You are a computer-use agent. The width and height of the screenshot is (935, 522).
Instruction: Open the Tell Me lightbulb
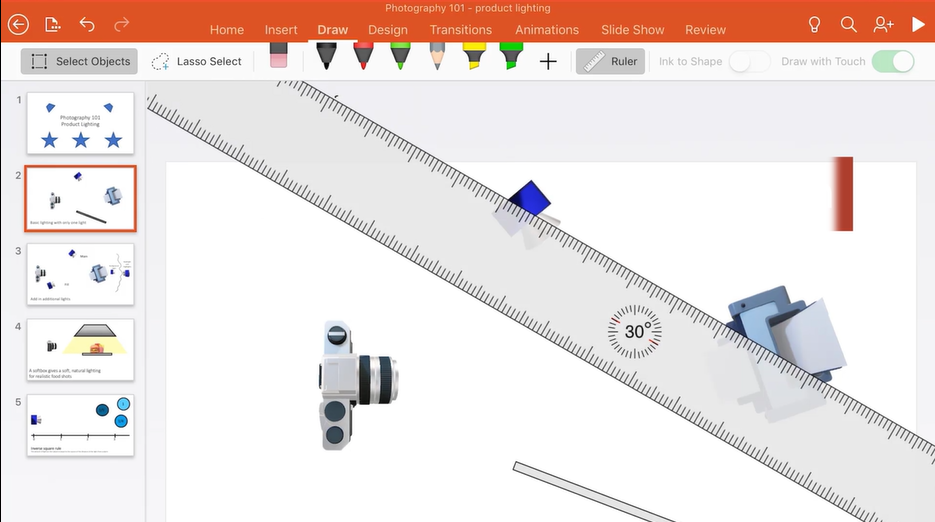pyautogui.click(x=814, y=24)
